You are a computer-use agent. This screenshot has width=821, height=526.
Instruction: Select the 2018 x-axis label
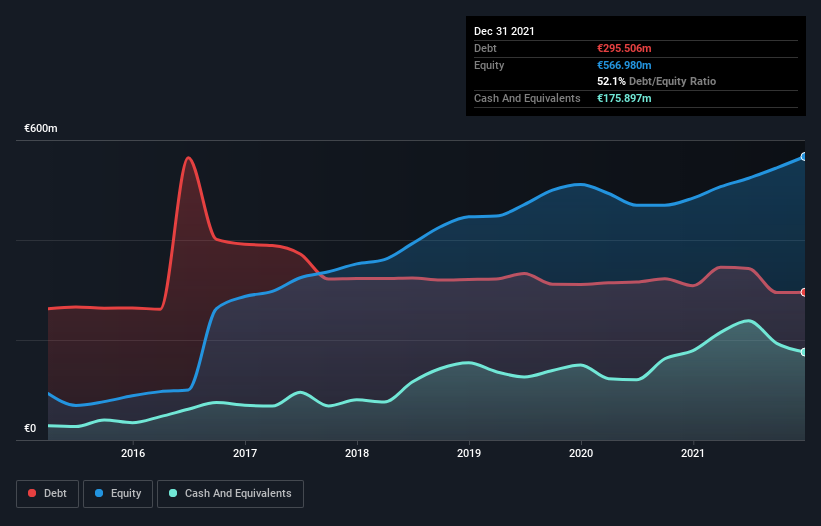pos(357,453)
